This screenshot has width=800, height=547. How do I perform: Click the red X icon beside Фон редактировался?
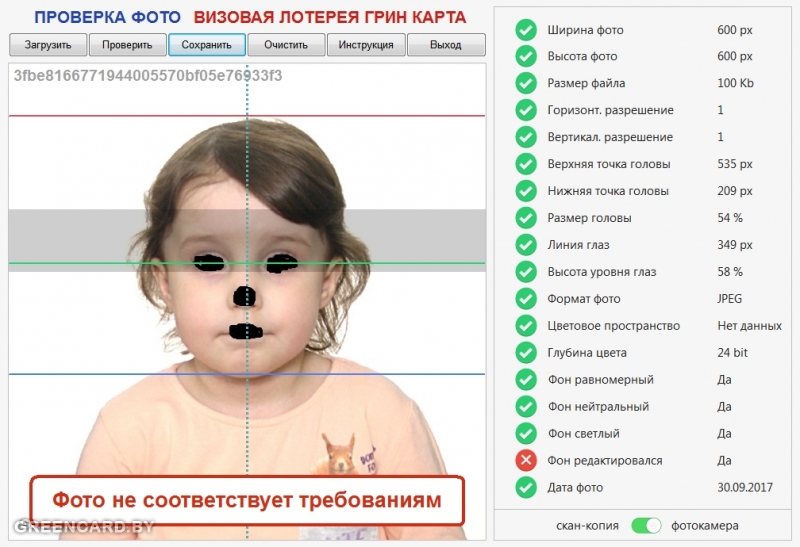click(x=526, y=461)
